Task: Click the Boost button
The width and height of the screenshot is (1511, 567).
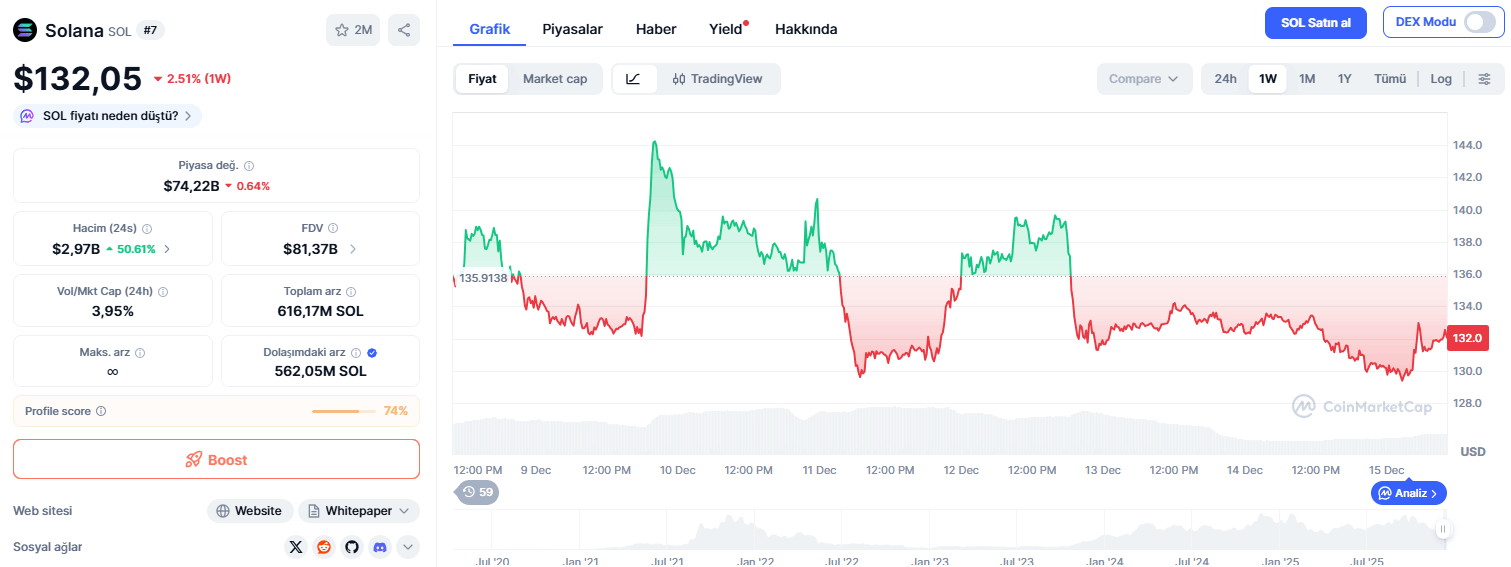Action: pos(216,460)
